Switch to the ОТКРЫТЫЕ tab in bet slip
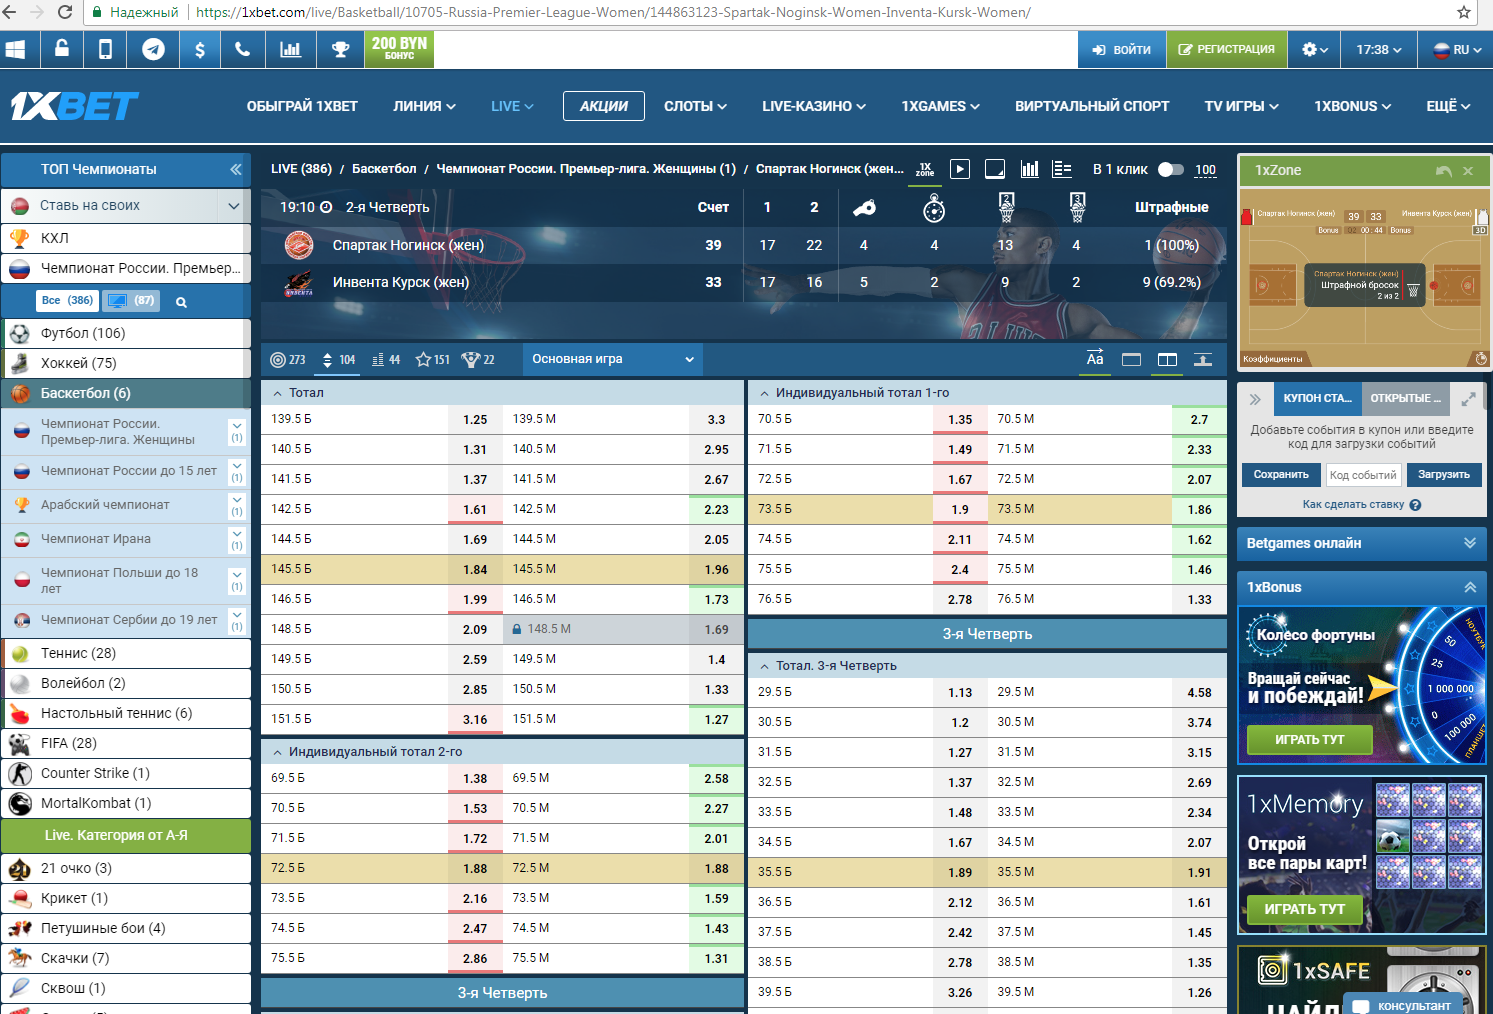Screen dimensions: 1493x1014 1405,398
